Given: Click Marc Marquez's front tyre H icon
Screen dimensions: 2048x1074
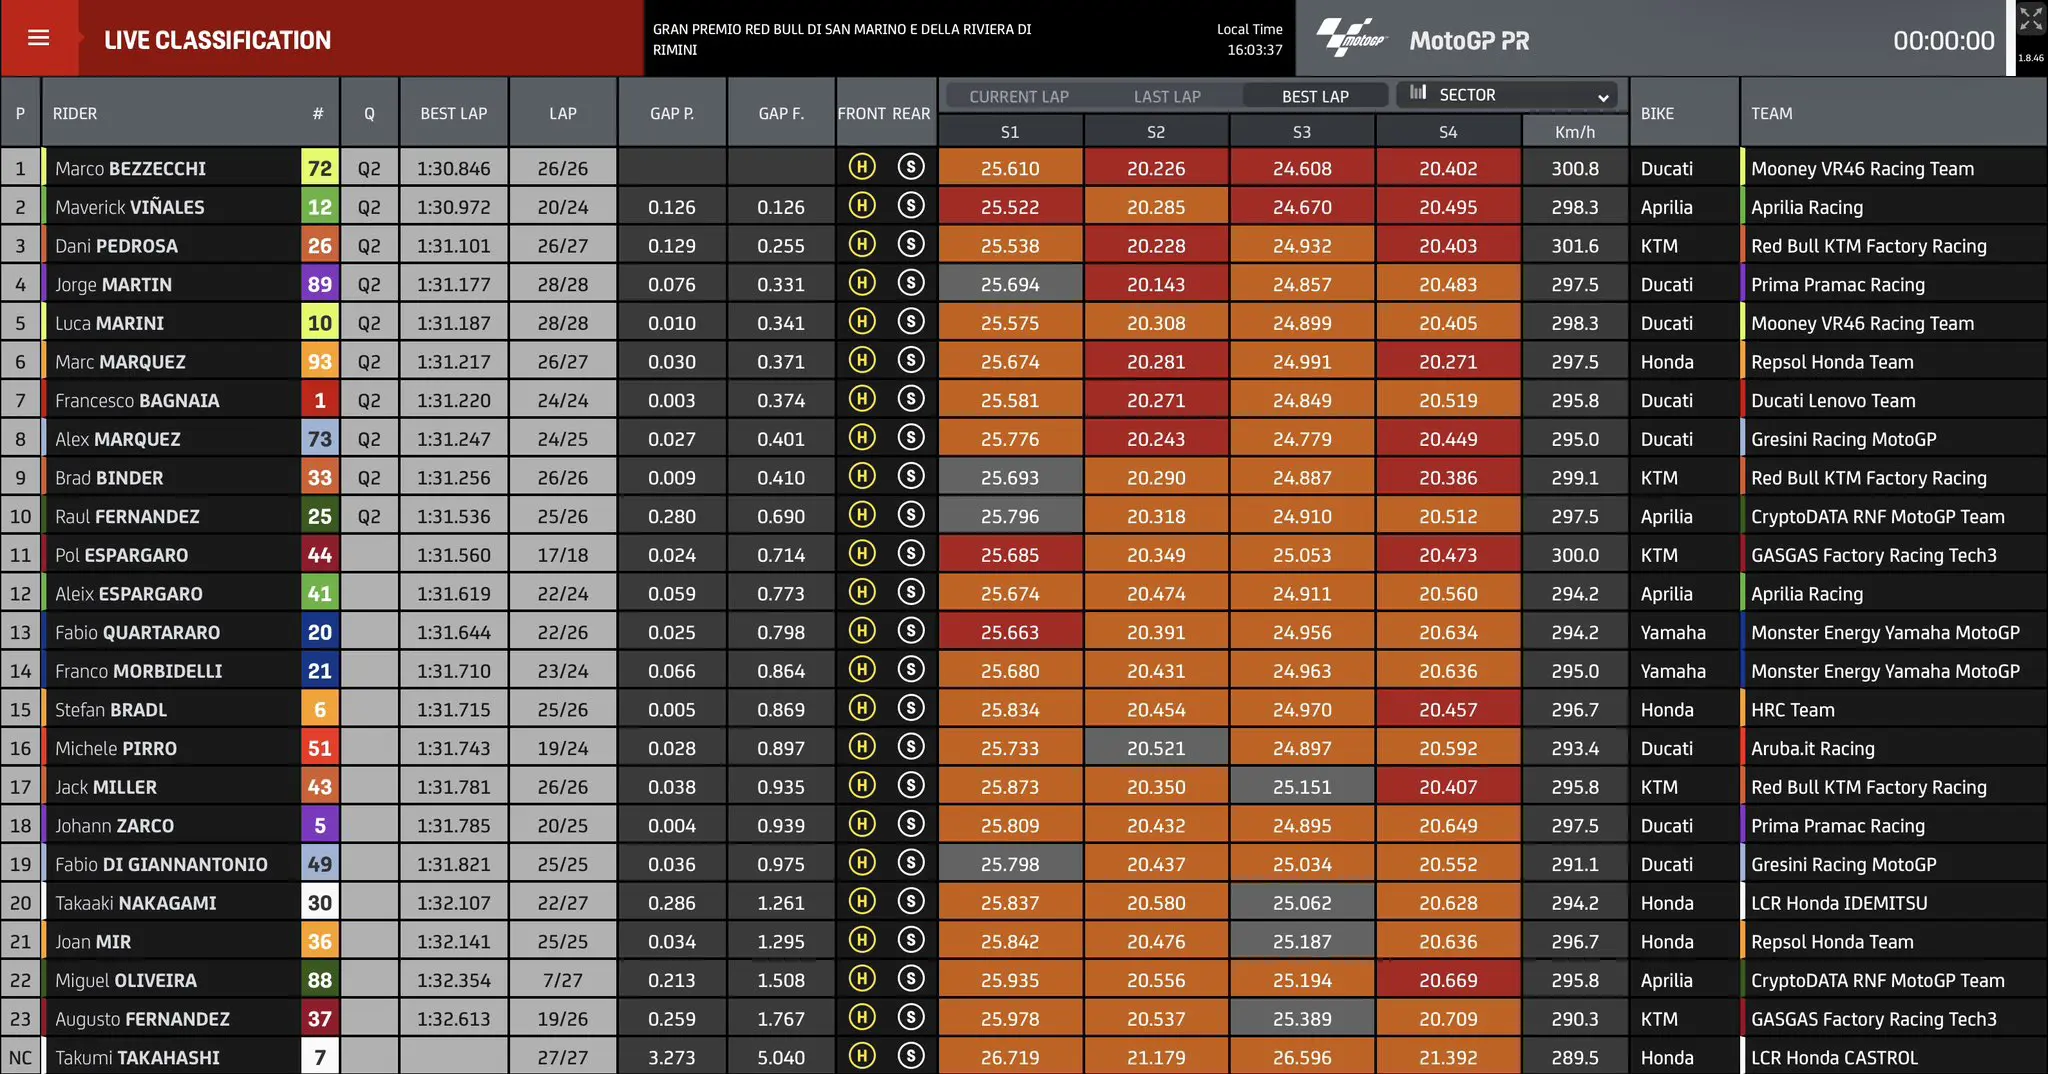Looking at the screenshot, I should point(862,360).
